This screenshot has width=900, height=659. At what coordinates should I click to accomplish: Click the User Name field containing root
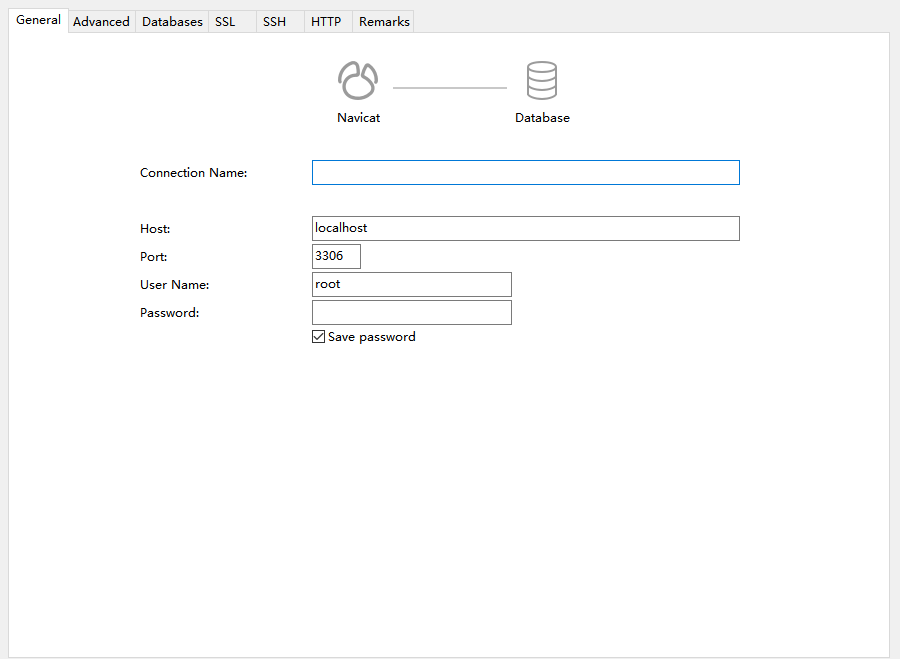coord(411,285)
